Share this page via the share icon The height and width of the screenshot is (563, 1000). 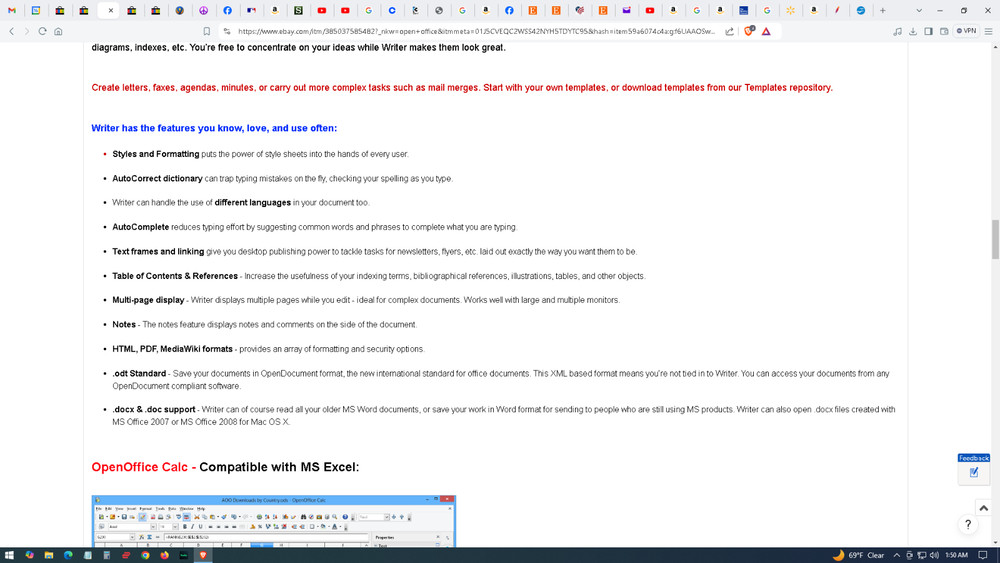tap(730, 31)
